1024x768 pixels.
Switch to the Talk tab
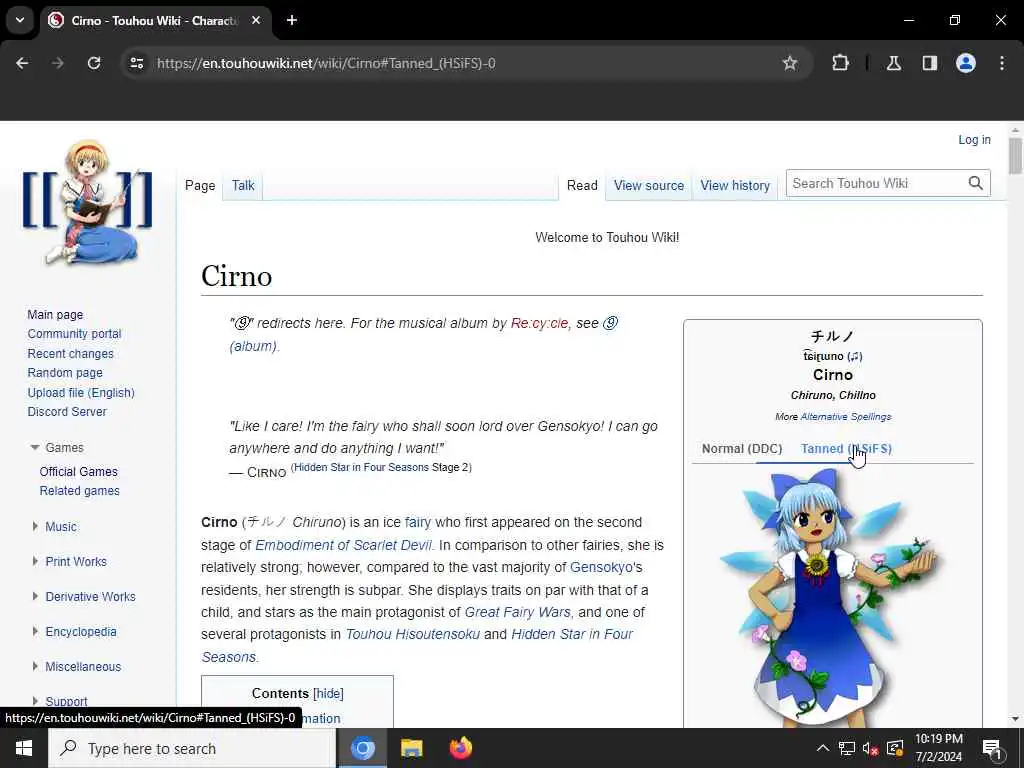point(243,185)
